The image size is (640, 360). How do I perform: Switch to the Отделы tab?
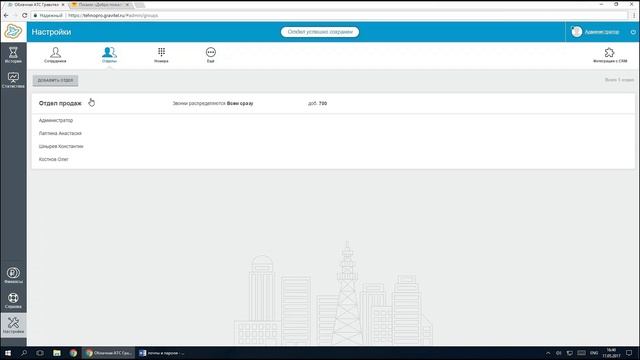pyautogui.click(x=109, y=55)
